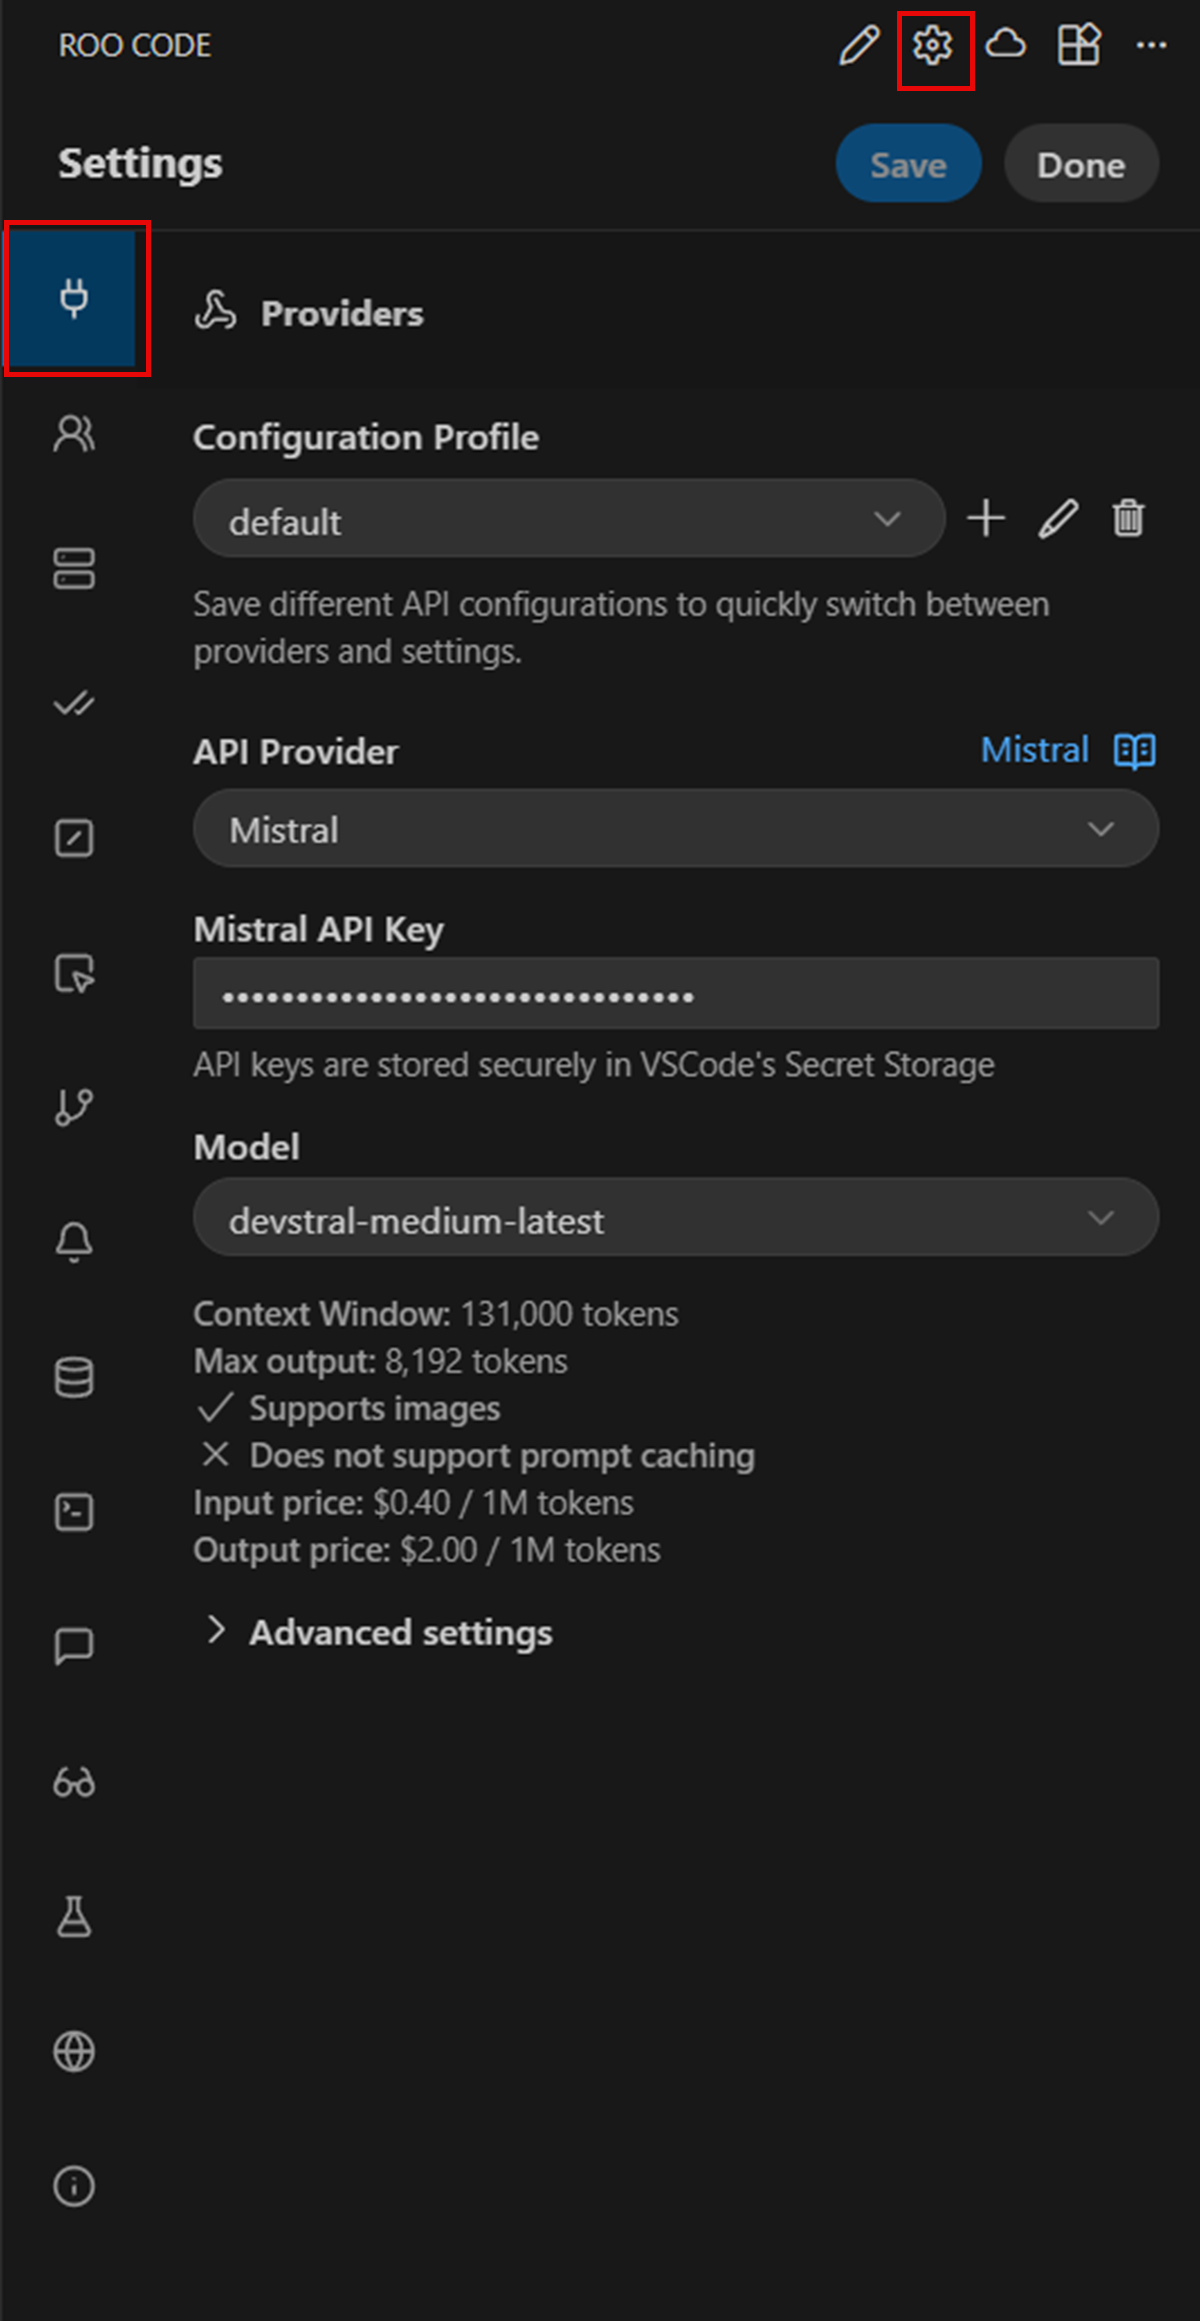Click the more actions ellipsis icon

tap(1151, 45)
